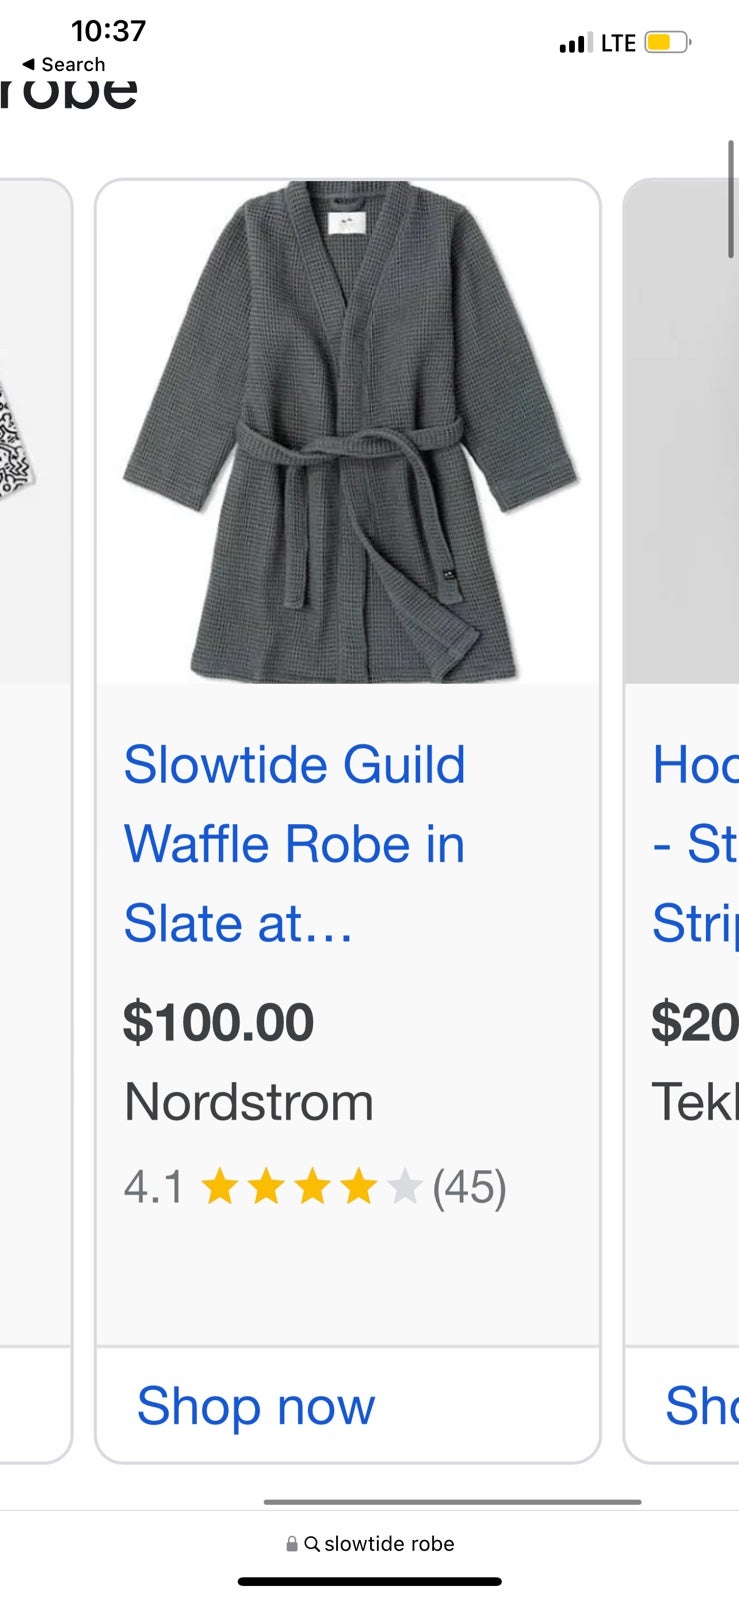The width and height of the screenshot is (739, 1600).
Task: Tap the cellular signal bars icon
Action: tap(575, 43)
